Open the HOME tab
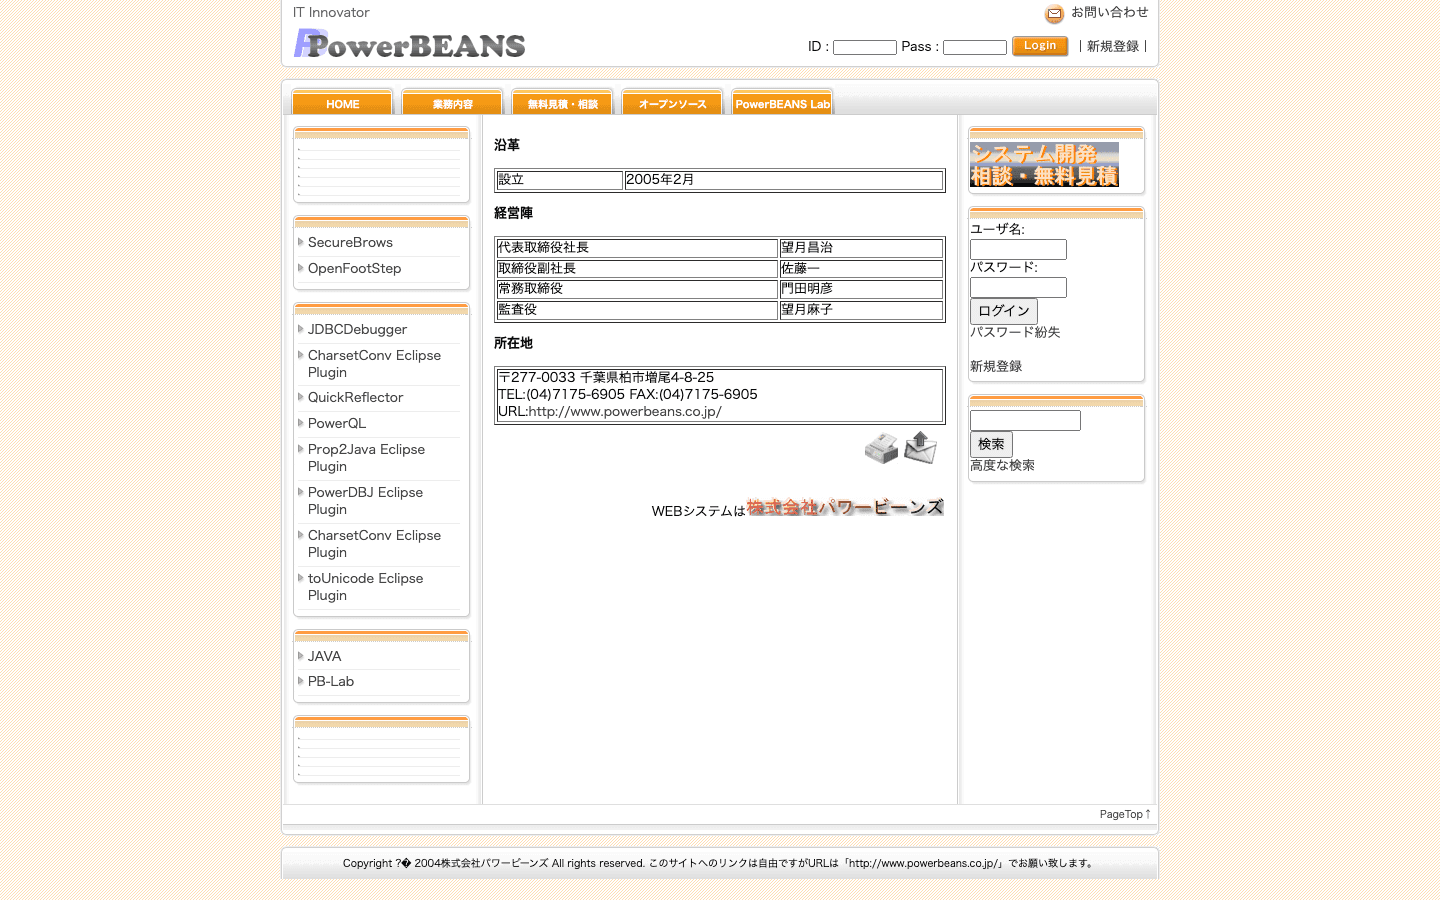 point(342,103)
